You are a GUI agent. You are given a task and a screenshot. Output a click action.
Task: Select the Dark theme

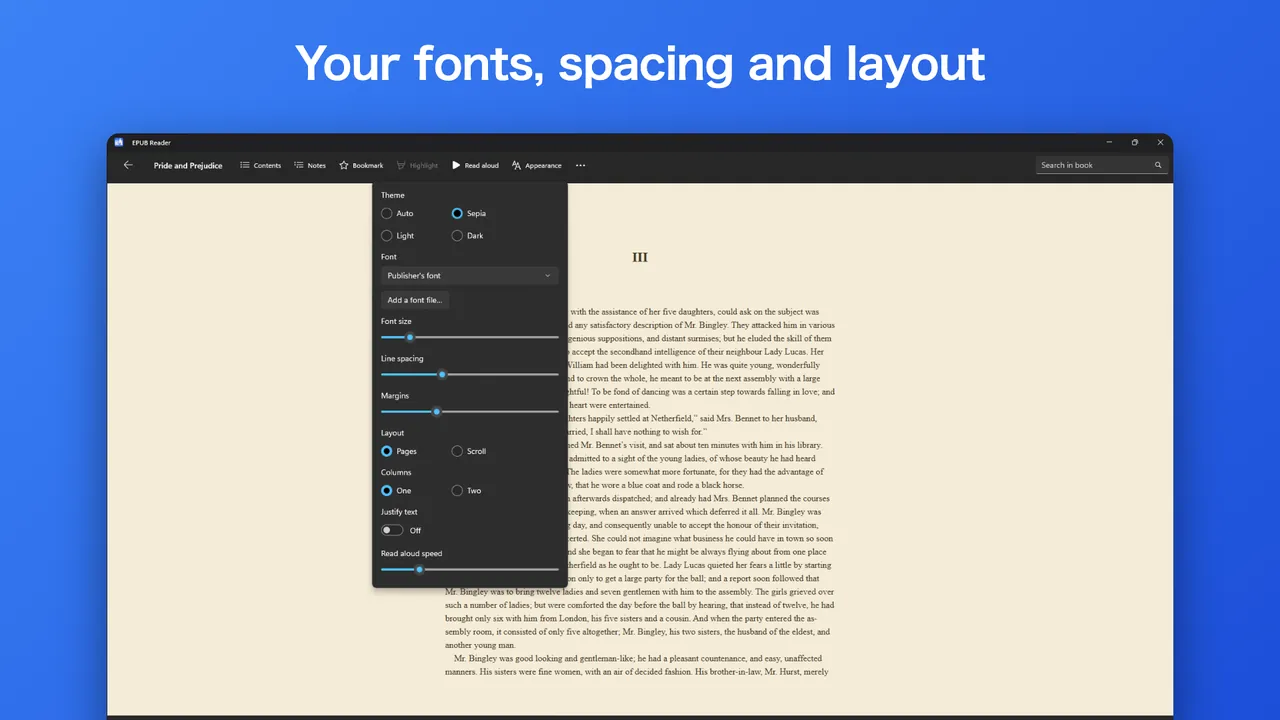coord(467,236)
